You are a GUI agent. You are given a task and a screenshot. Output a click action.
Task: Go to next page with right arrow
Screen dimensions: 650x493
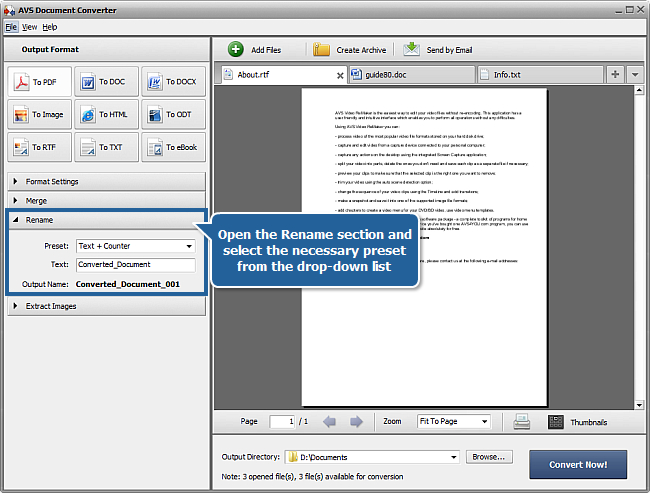point(356,422)
